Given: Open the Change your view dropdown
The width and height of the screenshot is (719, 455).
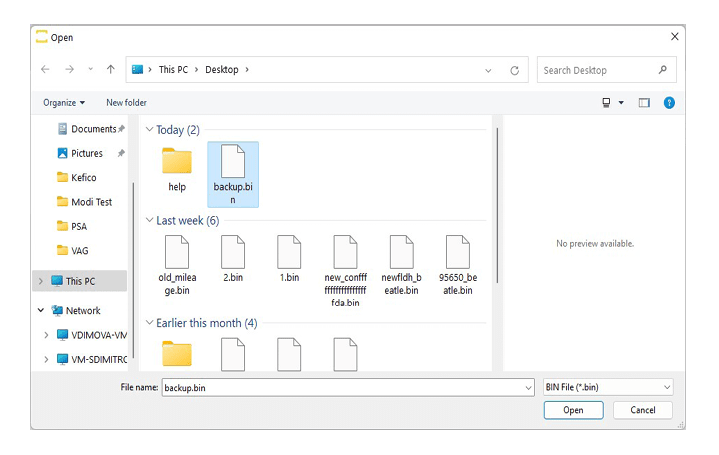Looking at the screenshot, I should [621, 102].
